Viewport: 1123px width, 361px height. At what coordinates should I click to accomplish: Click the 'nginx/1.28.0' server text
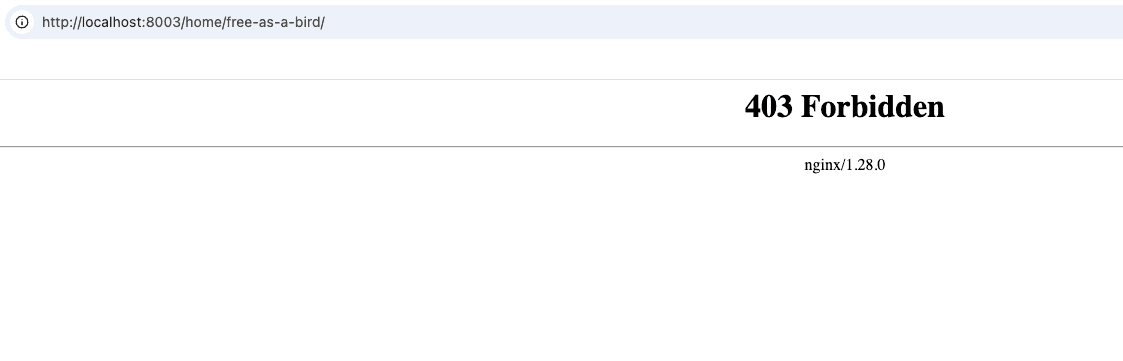(844, 165)
